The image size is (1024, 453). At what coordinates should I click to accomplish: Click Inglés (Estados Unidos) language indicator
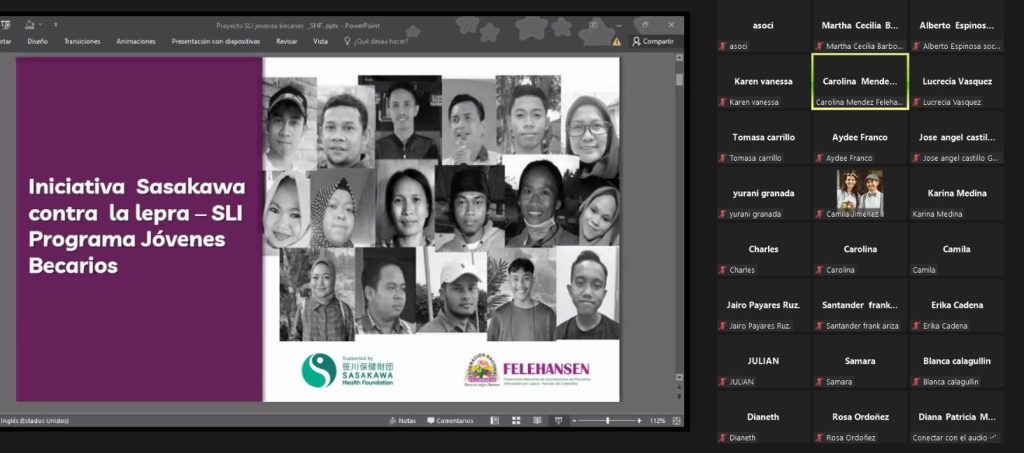click(35, 421)
